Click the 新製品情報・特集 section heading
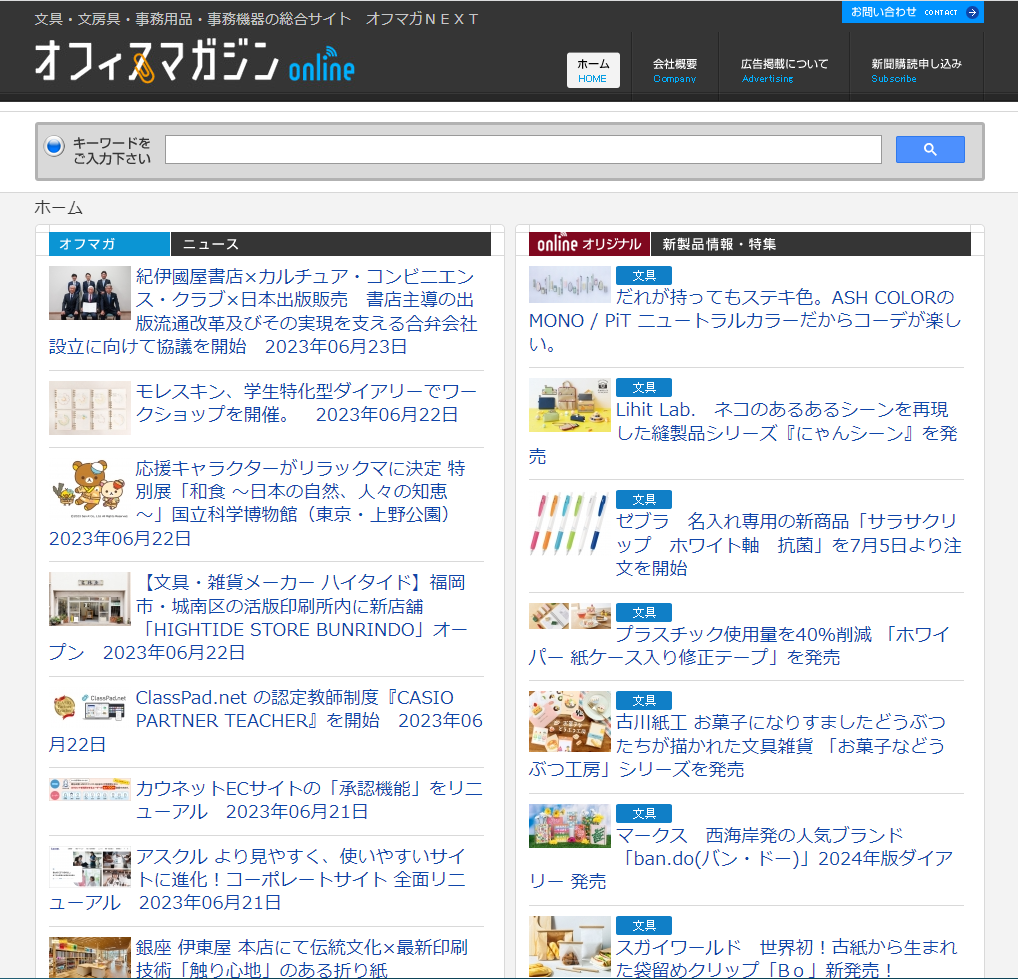Image resolution: width=1018 pixels, height=979 pixels. [x=719, y=244]
